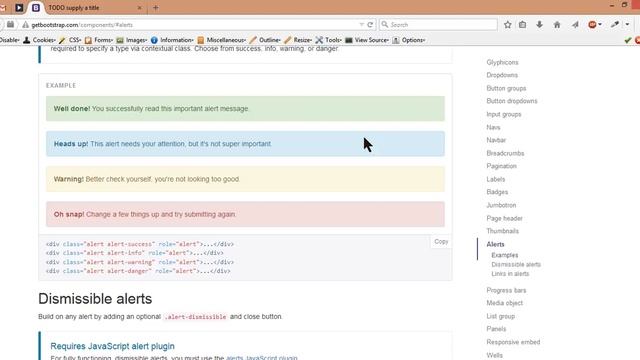The height and width of the screenshot is (360, 640).
Task: Go to List group in sidebar
Action: click(500, 316)
